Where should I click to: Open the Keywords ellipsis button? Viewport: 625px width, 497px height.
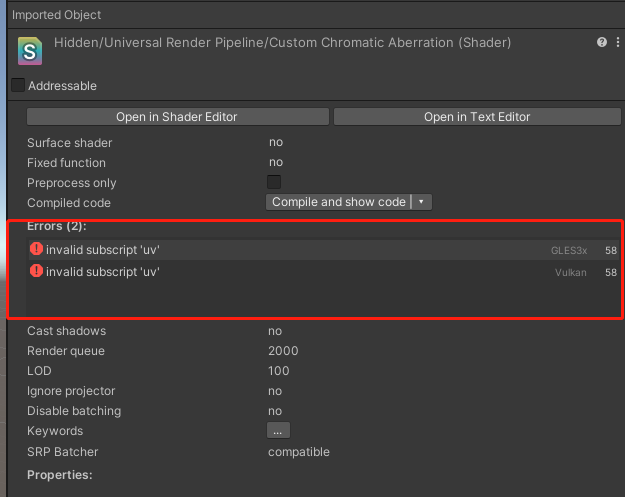278,430
